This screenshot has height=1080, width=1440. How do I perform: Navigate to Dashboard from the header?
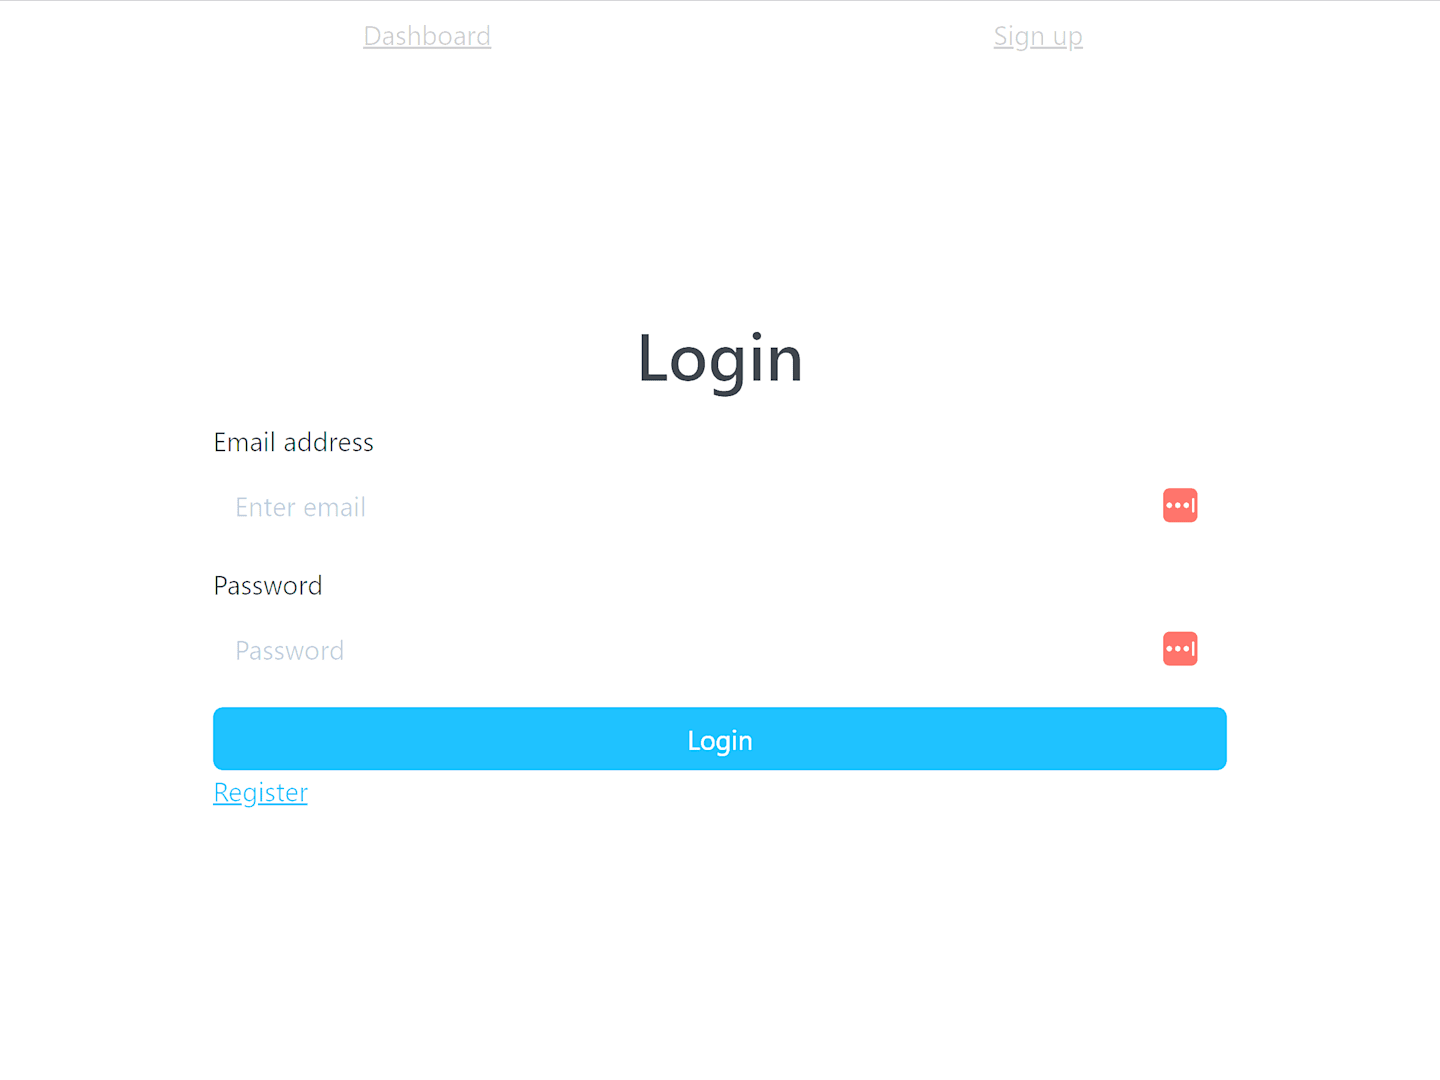point(427,36)
